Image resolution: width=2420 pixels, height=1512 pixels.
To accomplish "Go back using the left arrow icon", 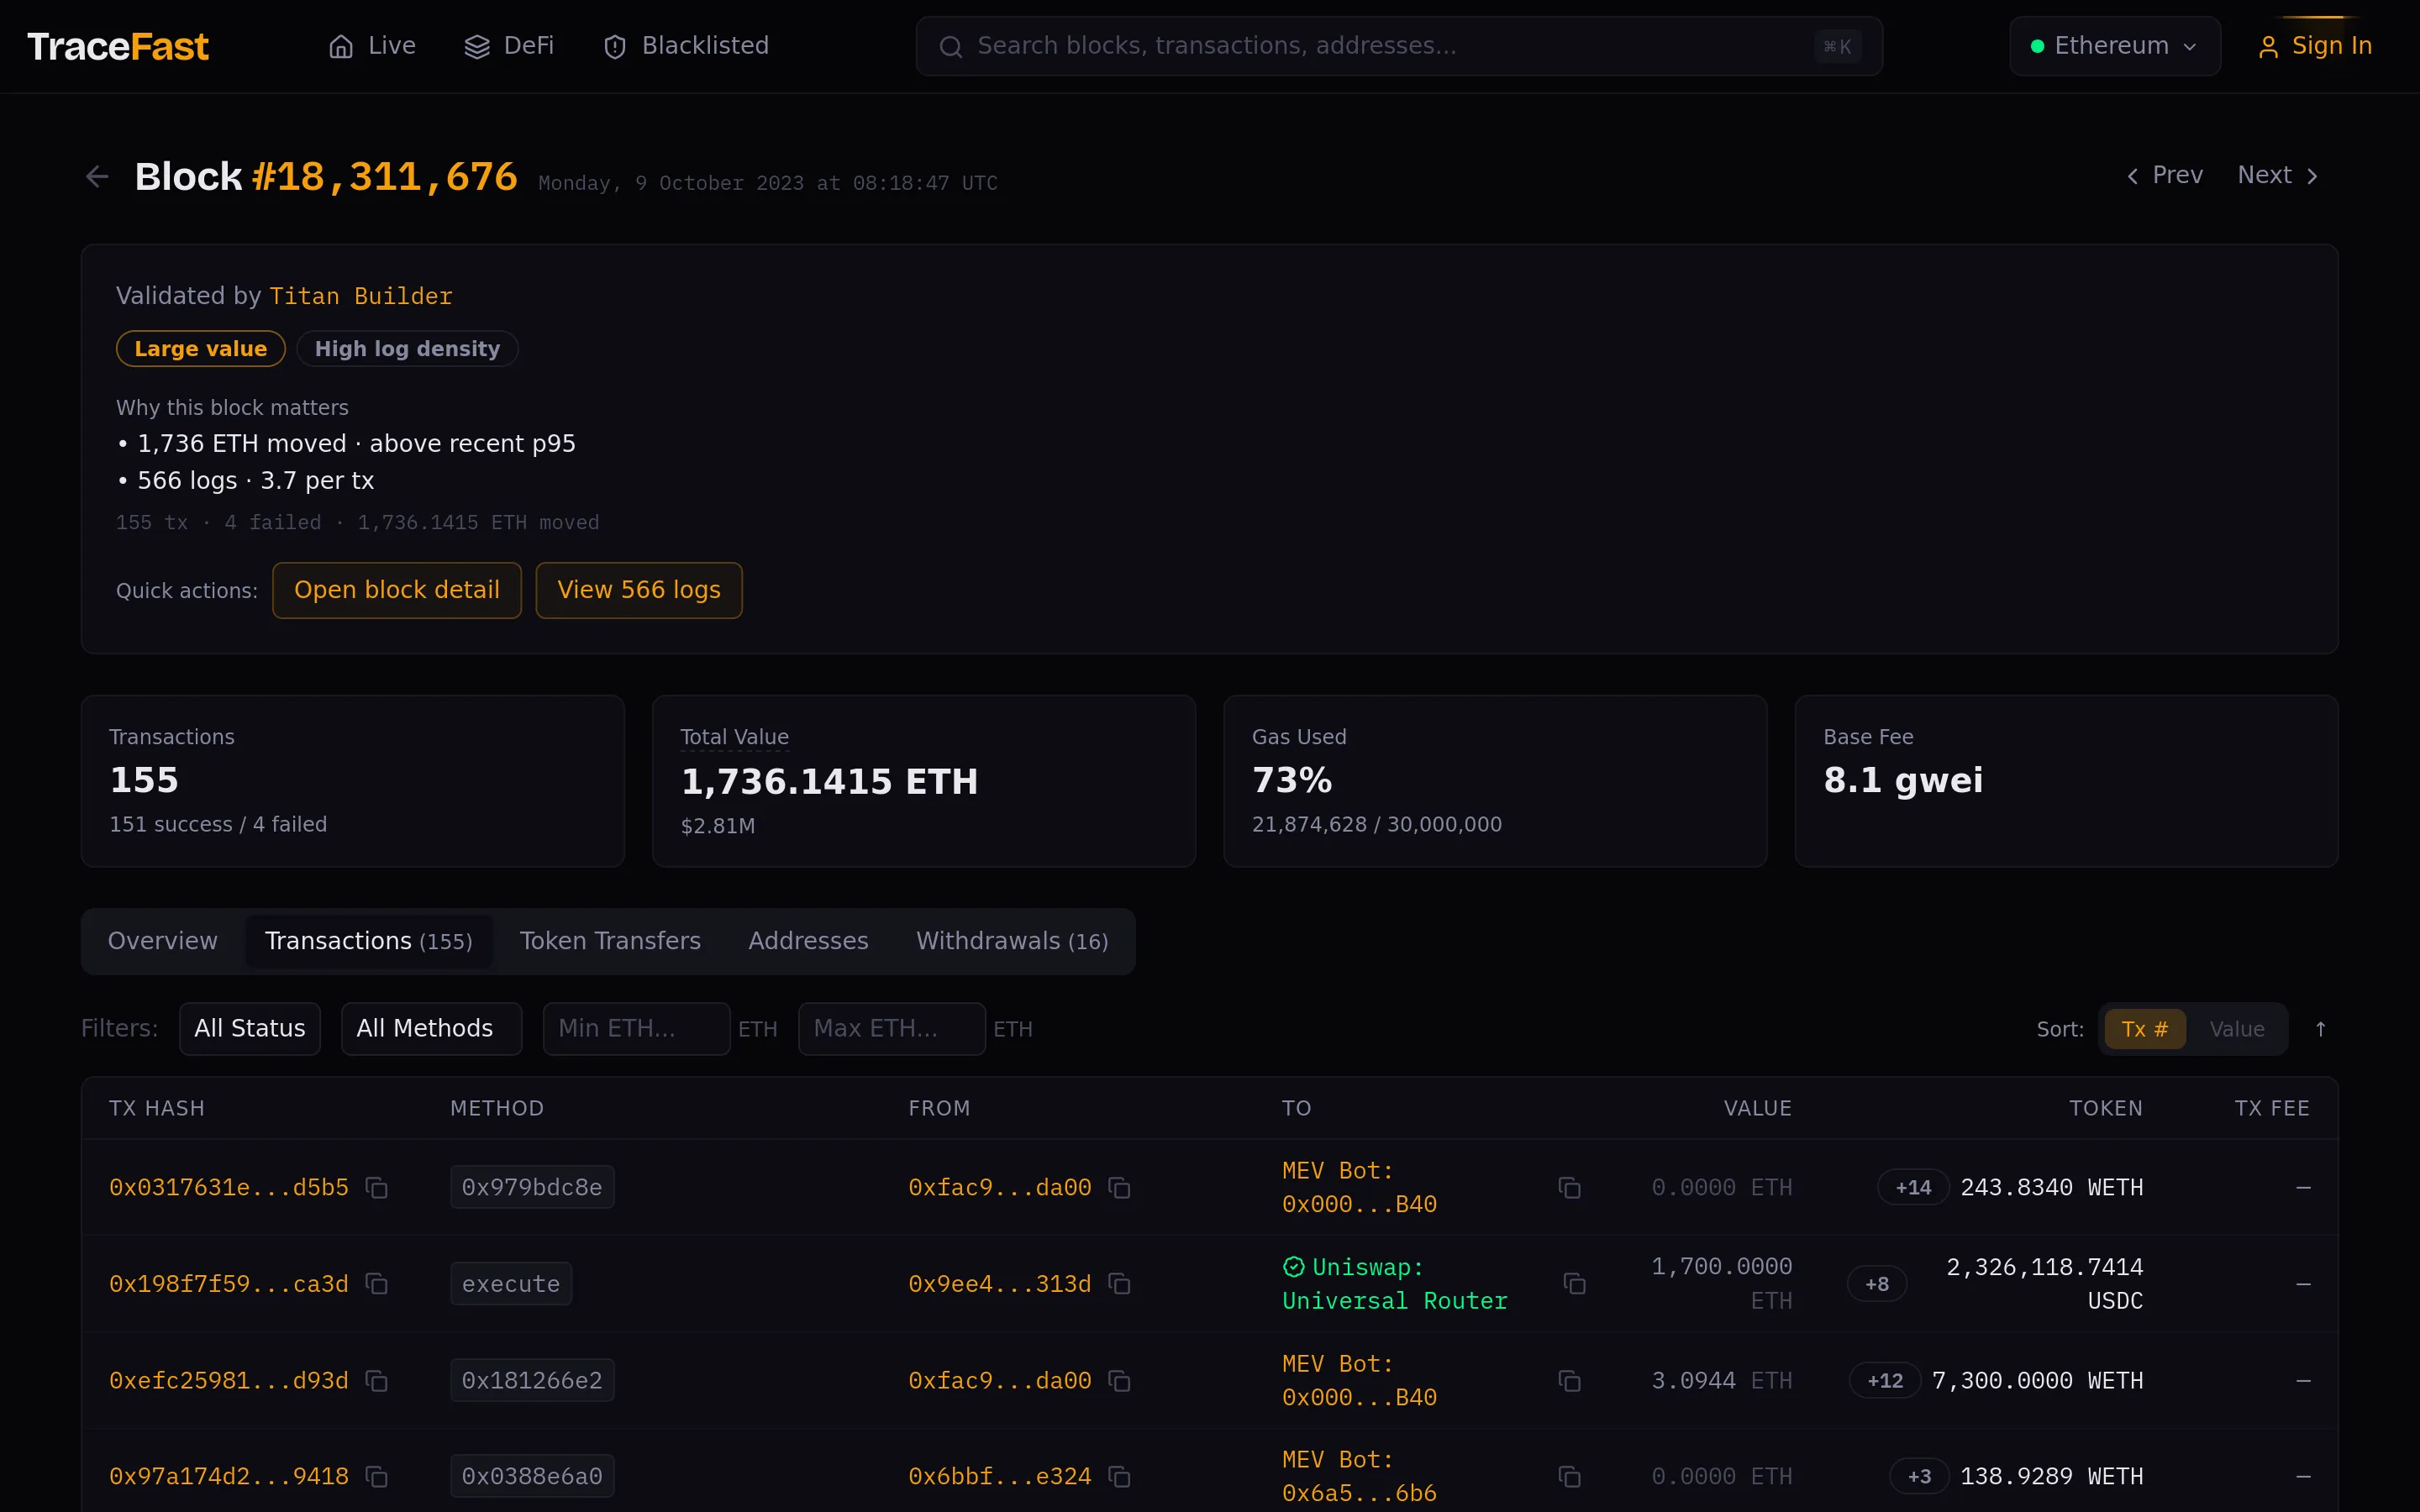I will [x=97, y=177].
